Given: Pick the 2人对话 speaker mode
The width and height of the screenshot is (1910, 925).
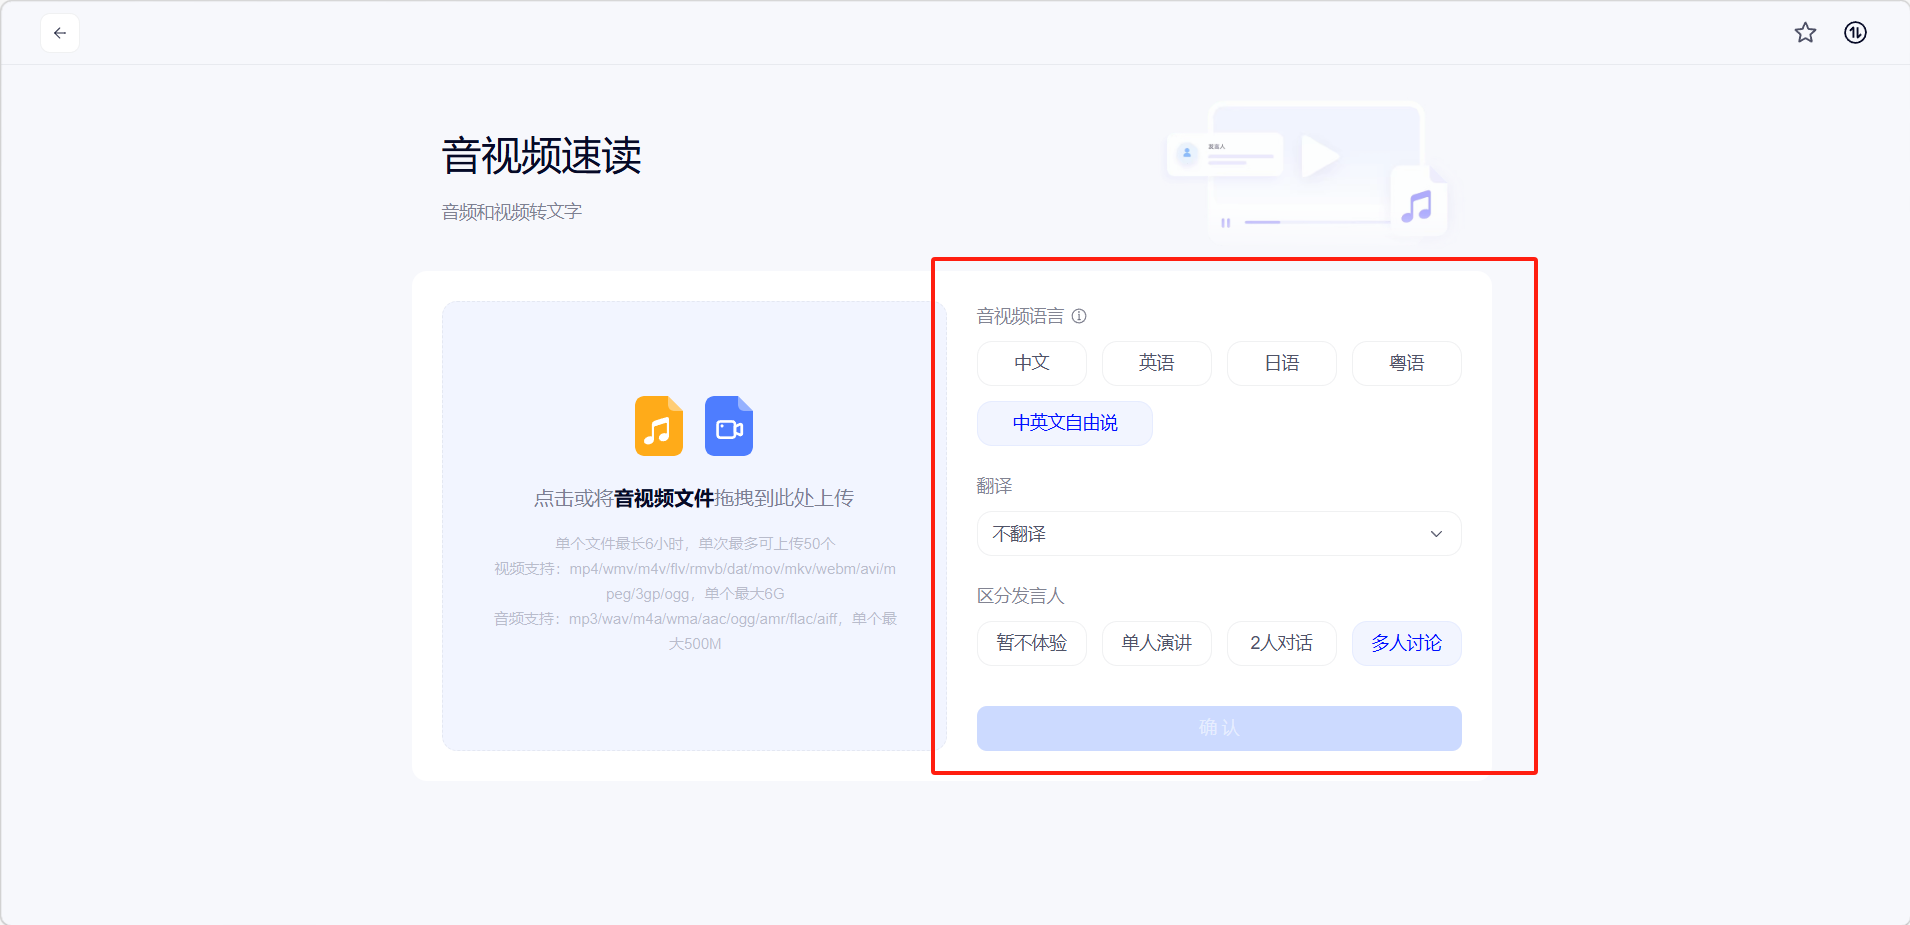Looking at the screenshot, I should 1281,643.
